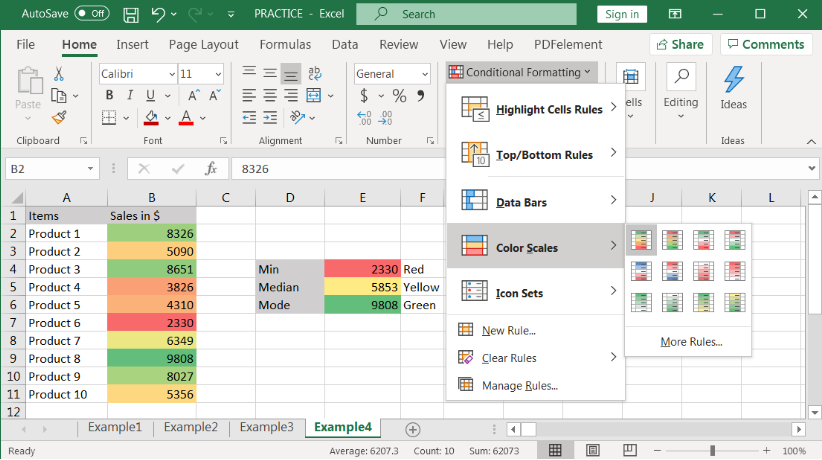This screenshot has height=460, width=822.
Task: Open the font name Calibri dropdown
Action: [171, 74]
